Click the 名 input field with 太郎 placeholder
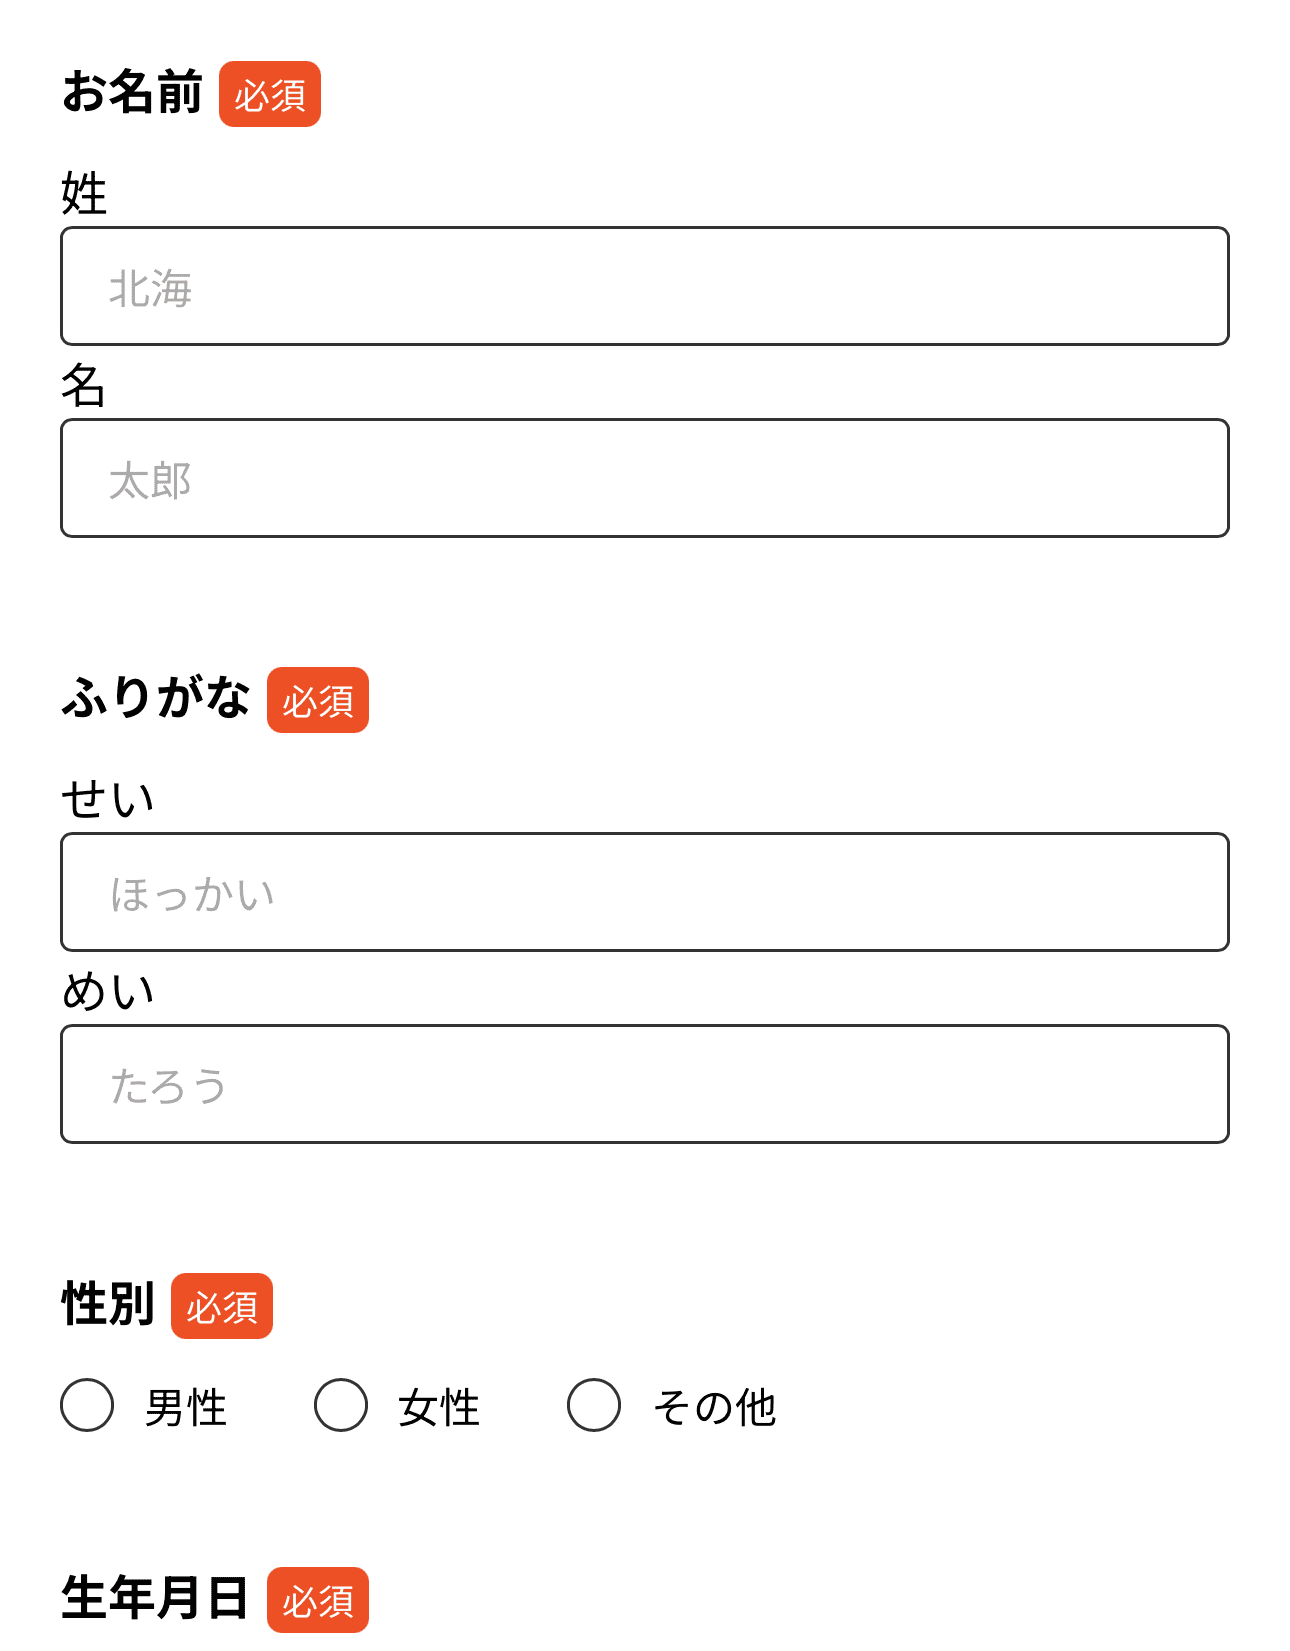 (645, 478)
